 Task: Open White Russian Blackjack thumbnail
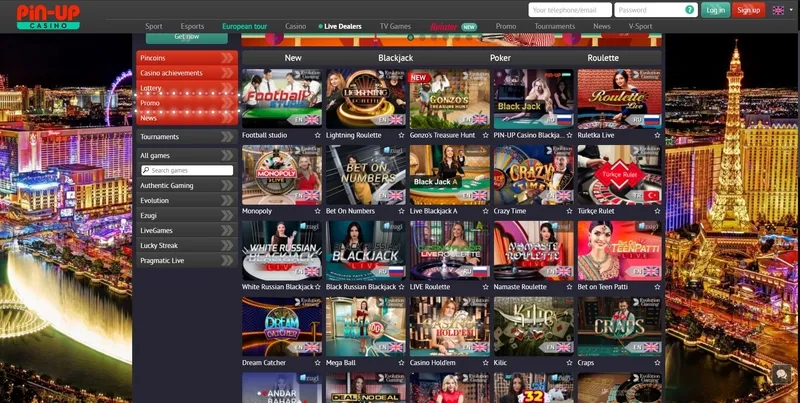point(282,250)
